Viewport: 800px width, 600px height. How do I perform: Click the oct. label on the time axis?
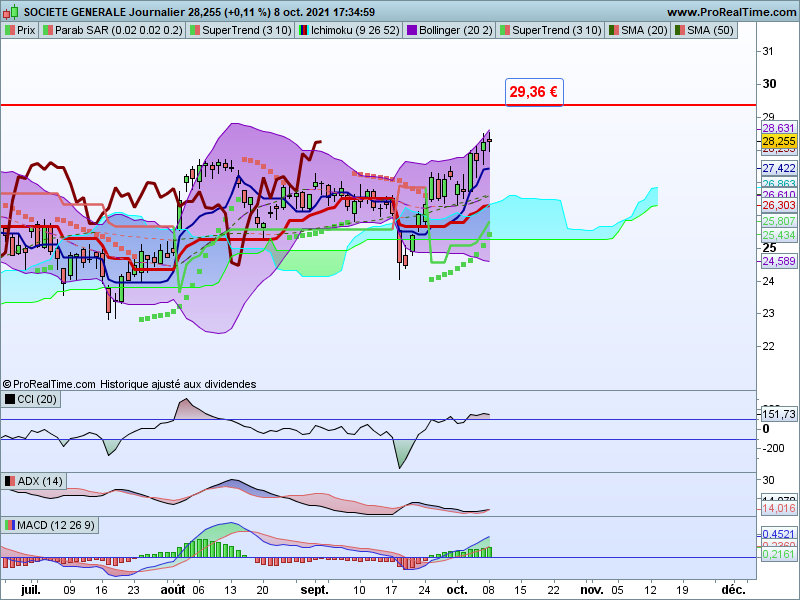click(457, 590)
